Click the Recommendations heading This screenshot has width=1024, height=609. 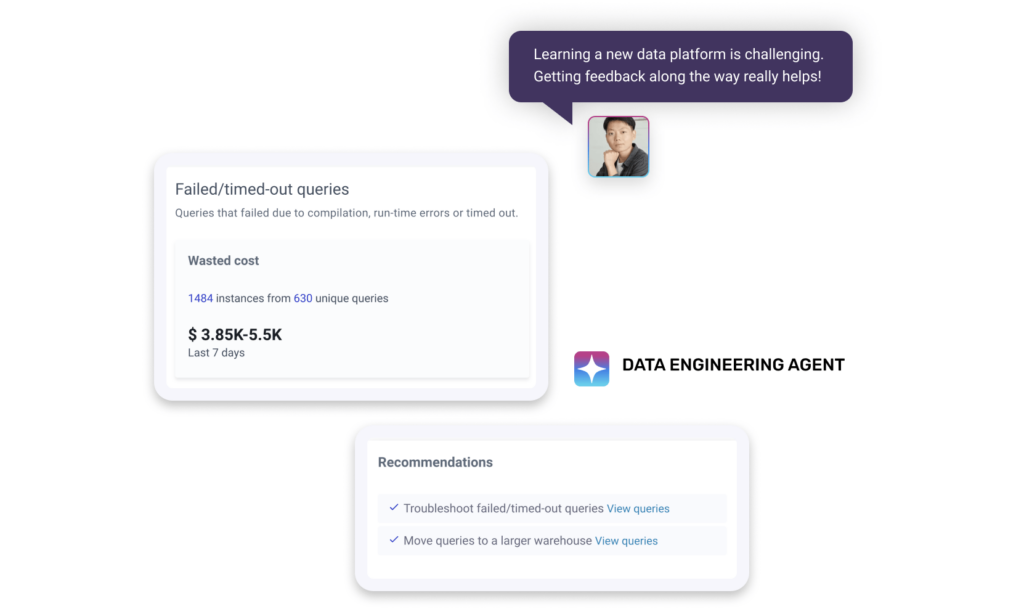click(x=435, y=462)
